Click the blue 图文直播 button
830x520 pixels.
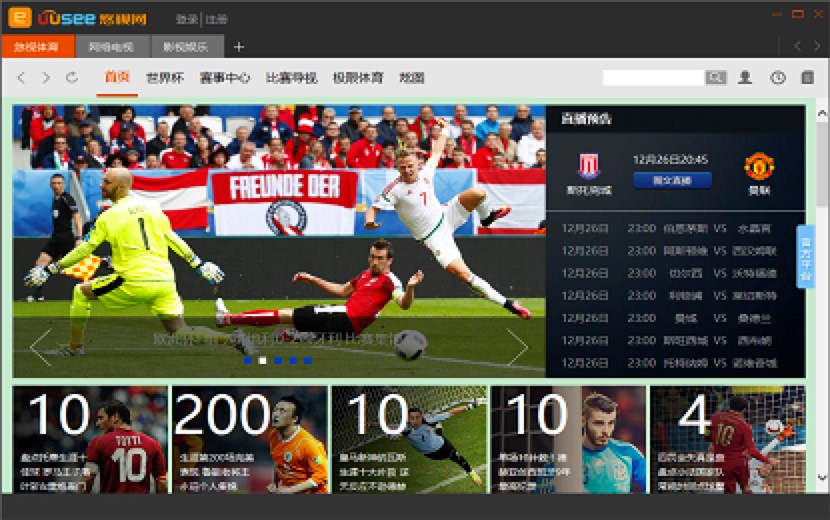click(x=672, y=180)
